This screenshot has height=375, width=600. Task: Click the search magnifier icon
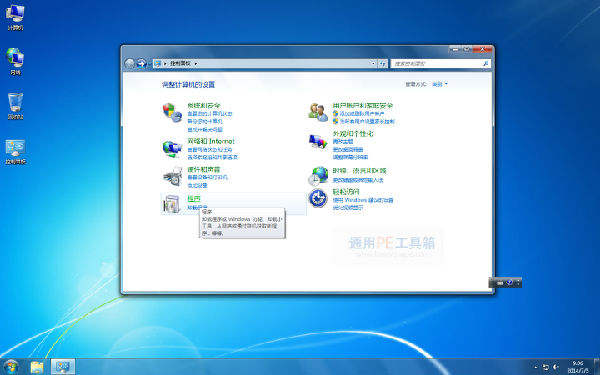point(485,64)
